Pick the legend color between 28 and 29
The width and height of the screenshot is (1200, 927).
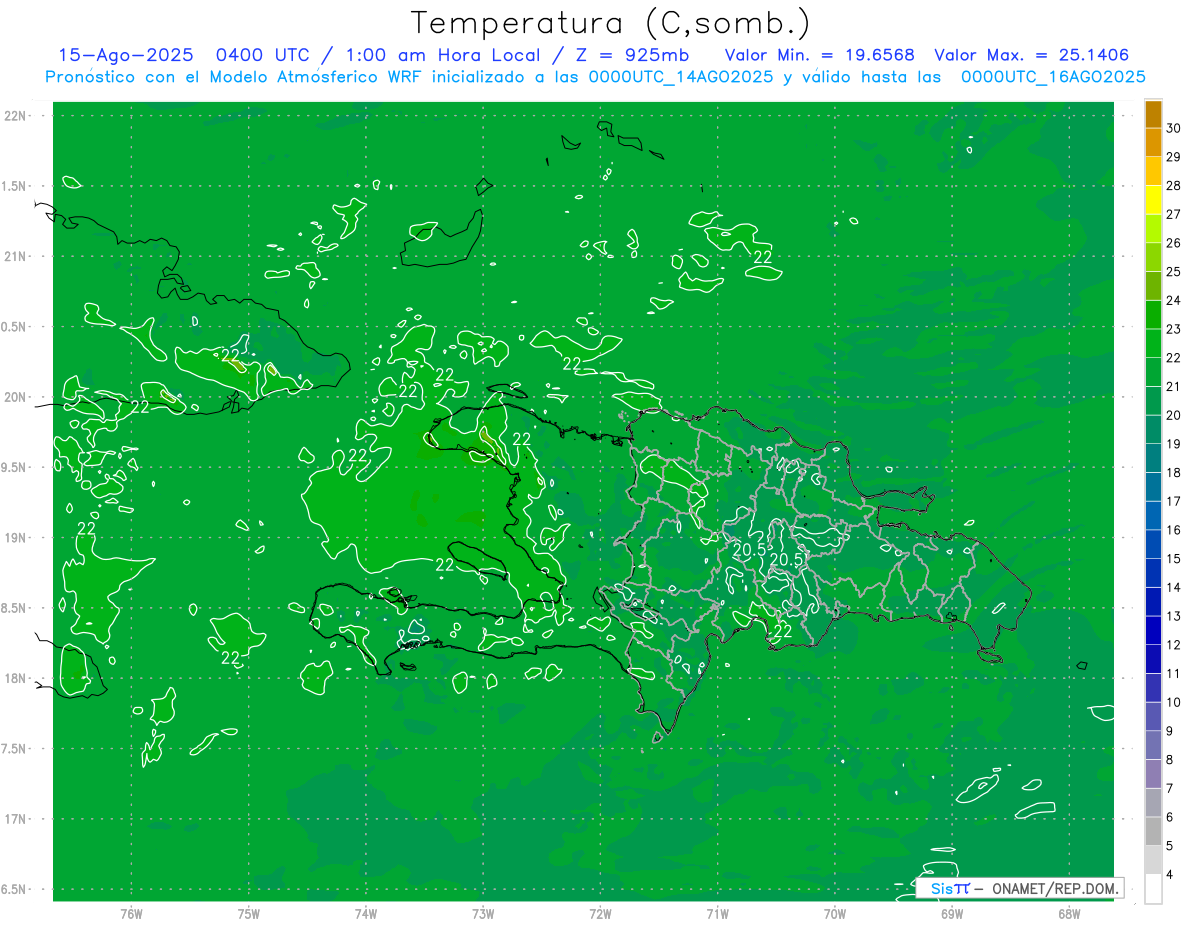[1153, 171]
